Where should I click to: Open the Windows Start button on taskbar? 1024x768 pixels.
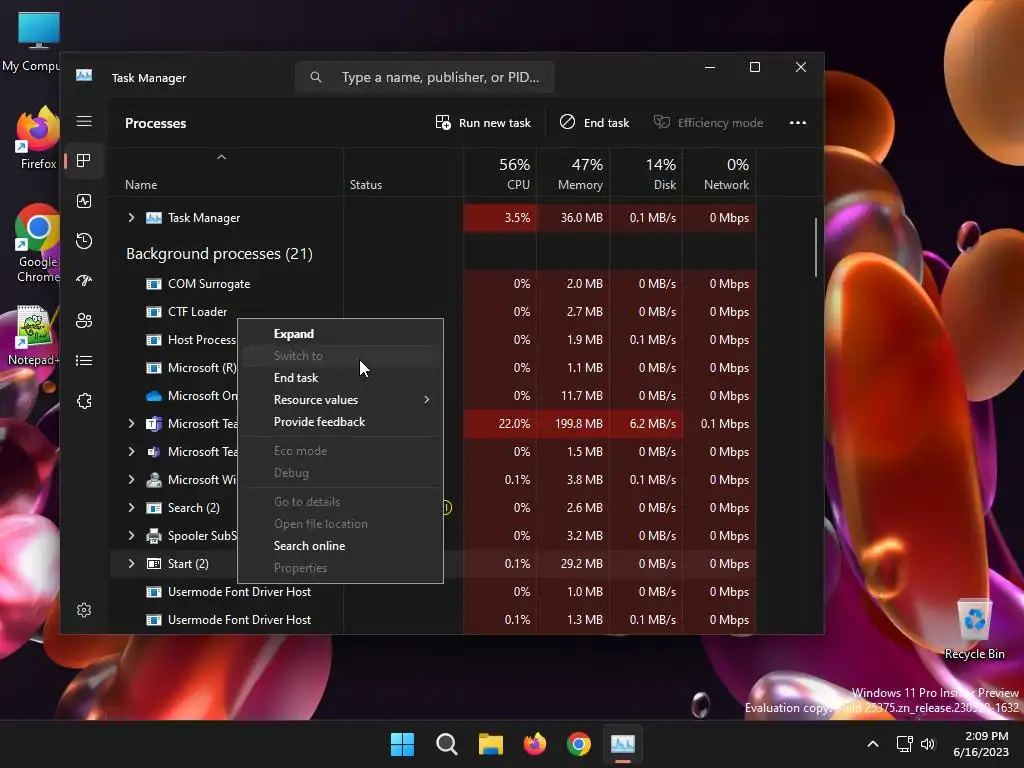(x=402, y=744)
